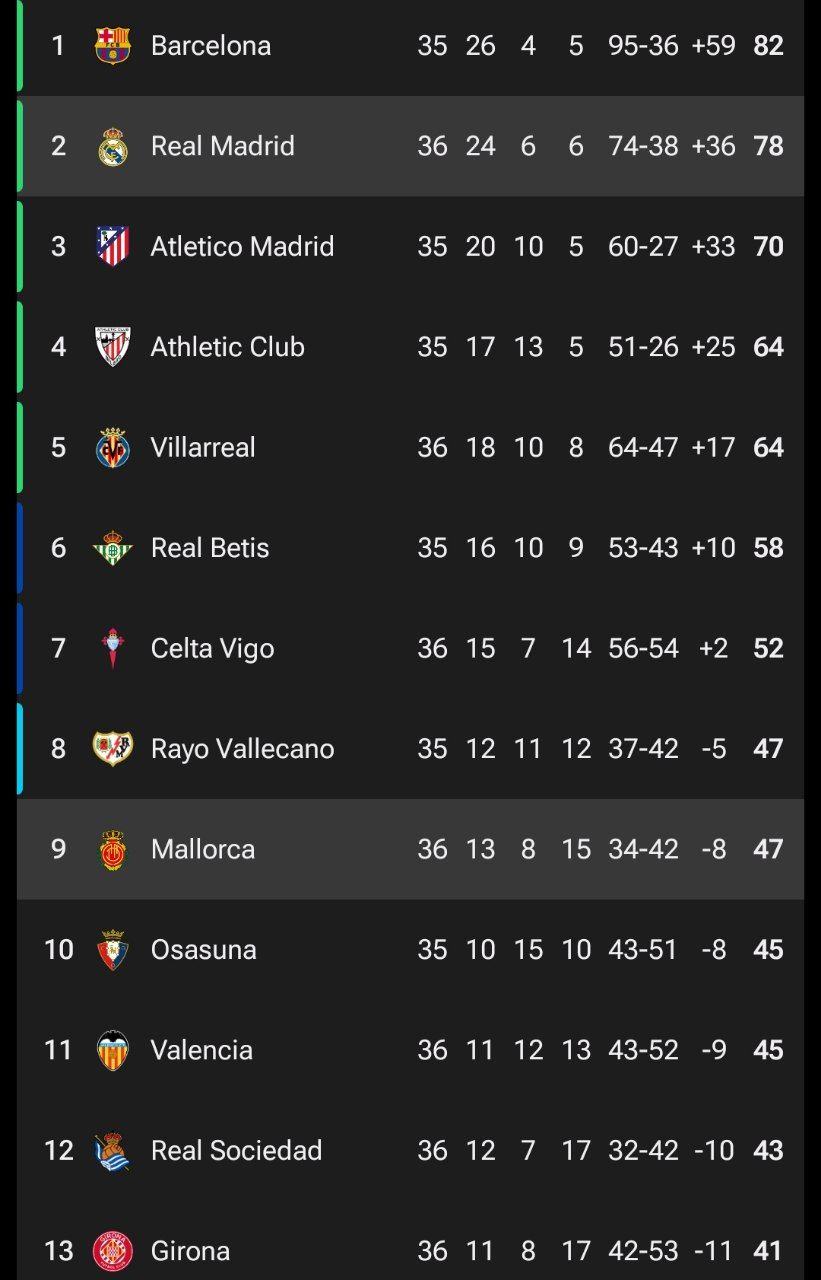The width and height of the screenshot is (821, 1280).
Task: Open the Real Sociedad team name
Action: pos(236,1150)
